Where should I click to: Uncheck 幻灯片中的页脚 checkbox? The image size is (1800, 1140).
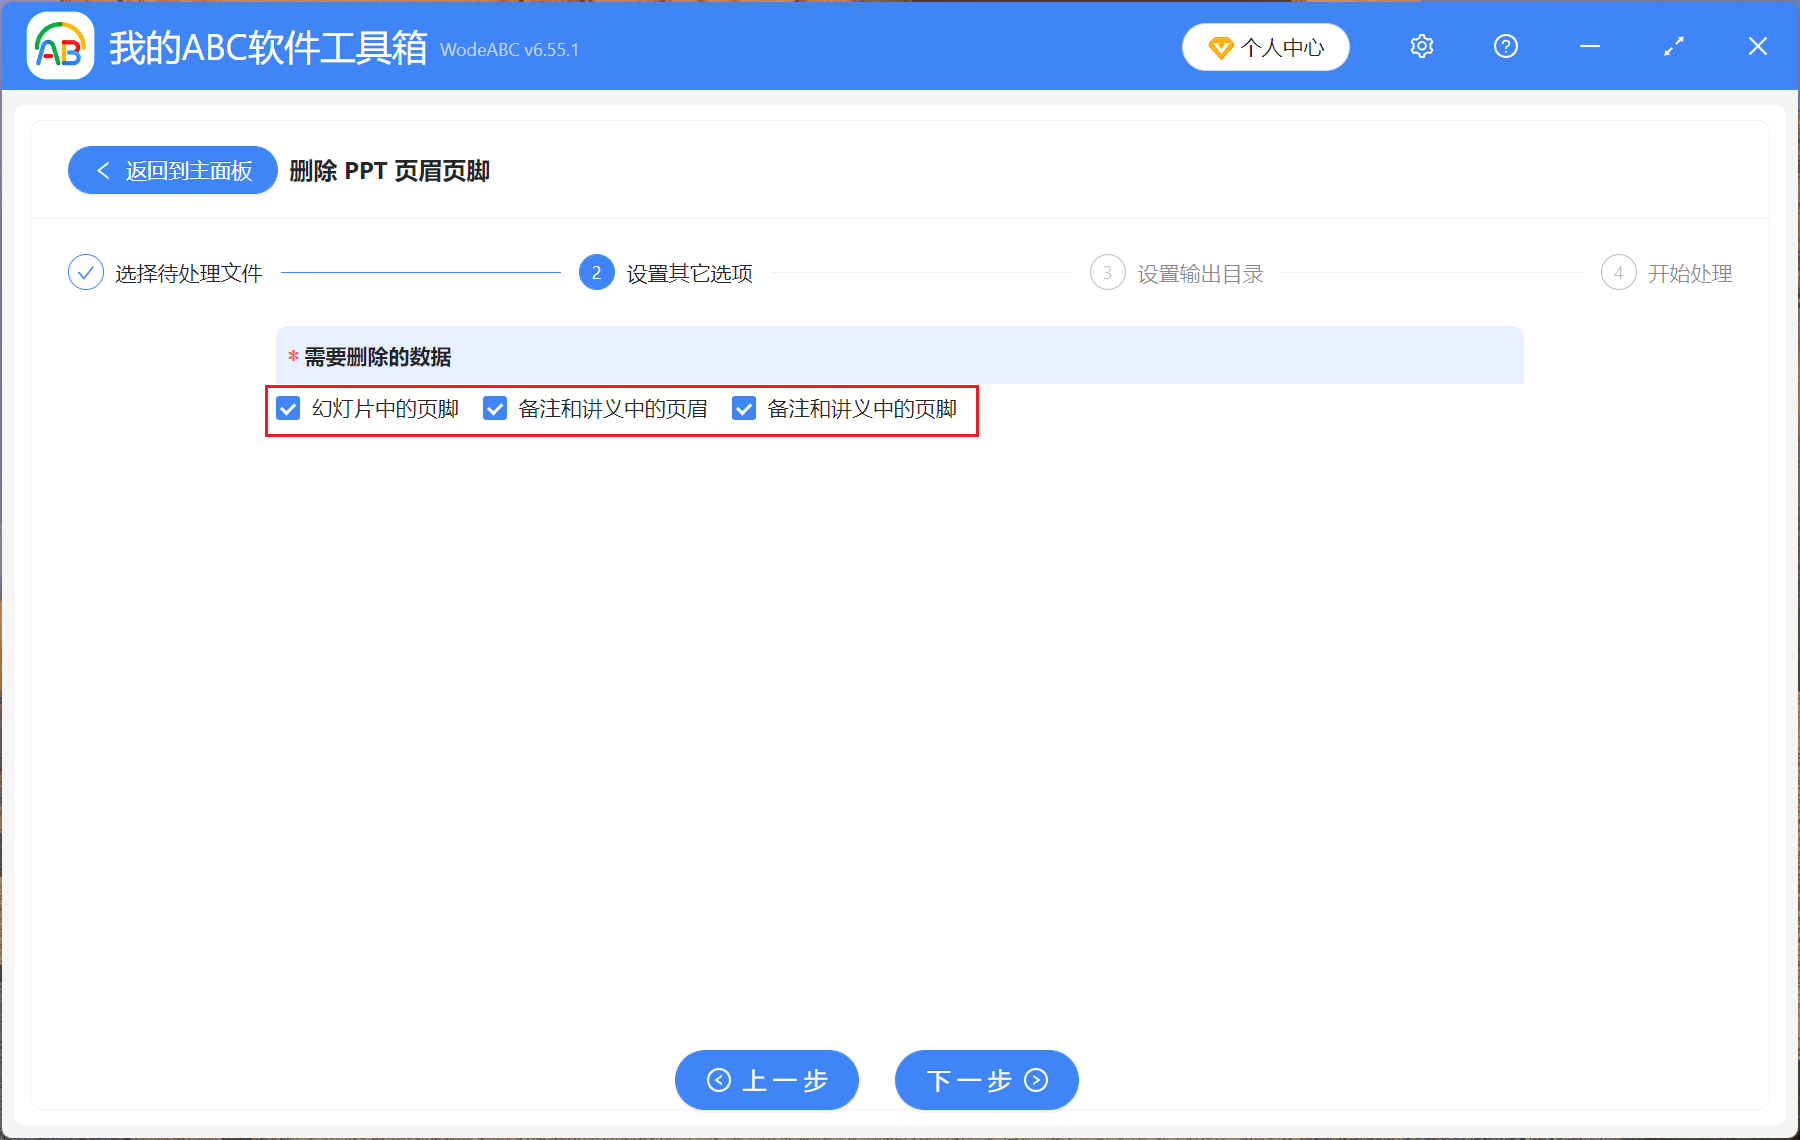point(289,408)
